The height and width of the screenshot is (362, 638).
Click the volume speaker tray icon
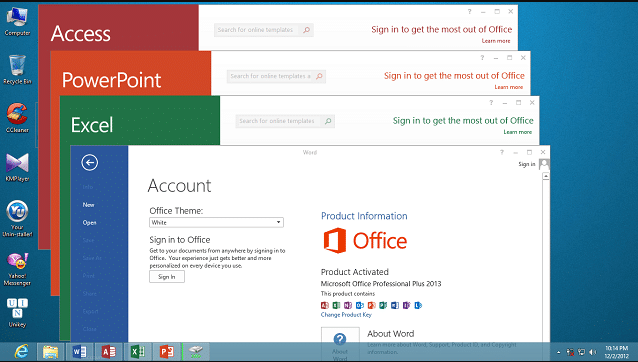pos(593,352)
